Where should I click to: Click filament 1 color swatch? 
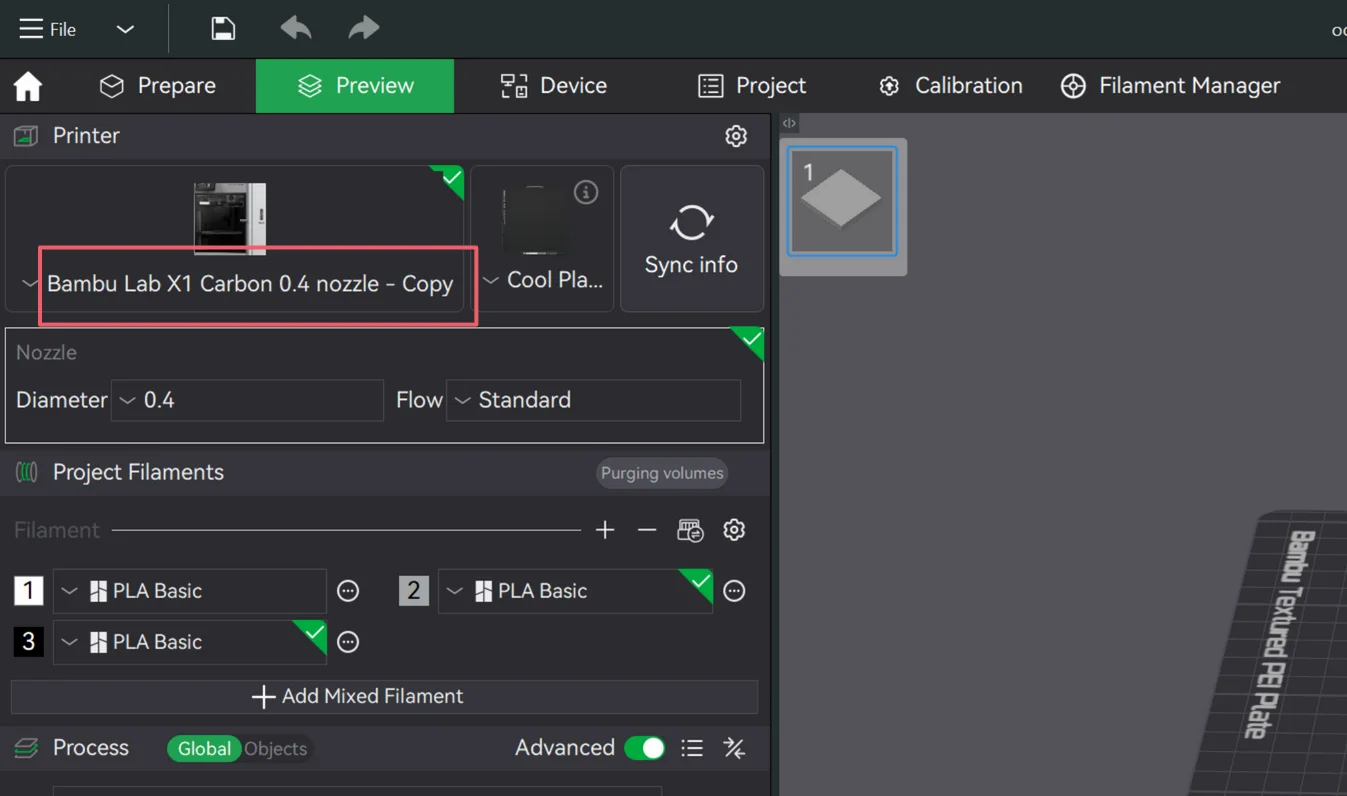click(28, 591)
